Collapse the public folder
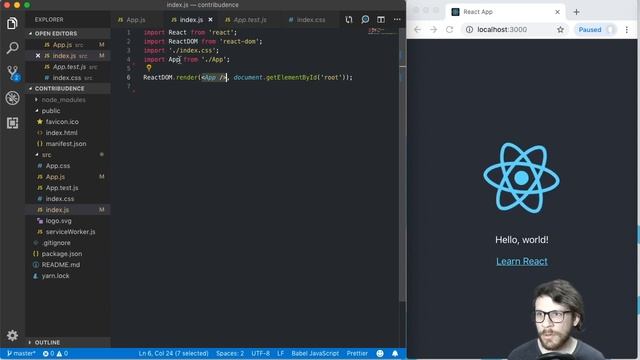This screenshot has height=360, width=640. 67,111
